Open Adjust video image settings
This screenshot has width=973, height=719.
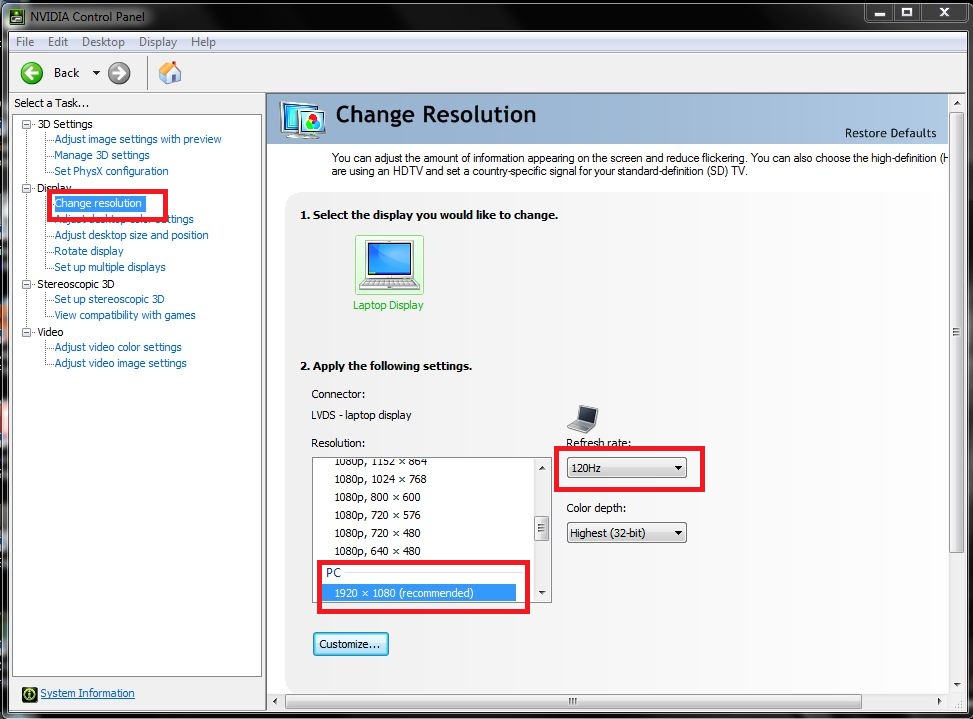tap(120, 364)
